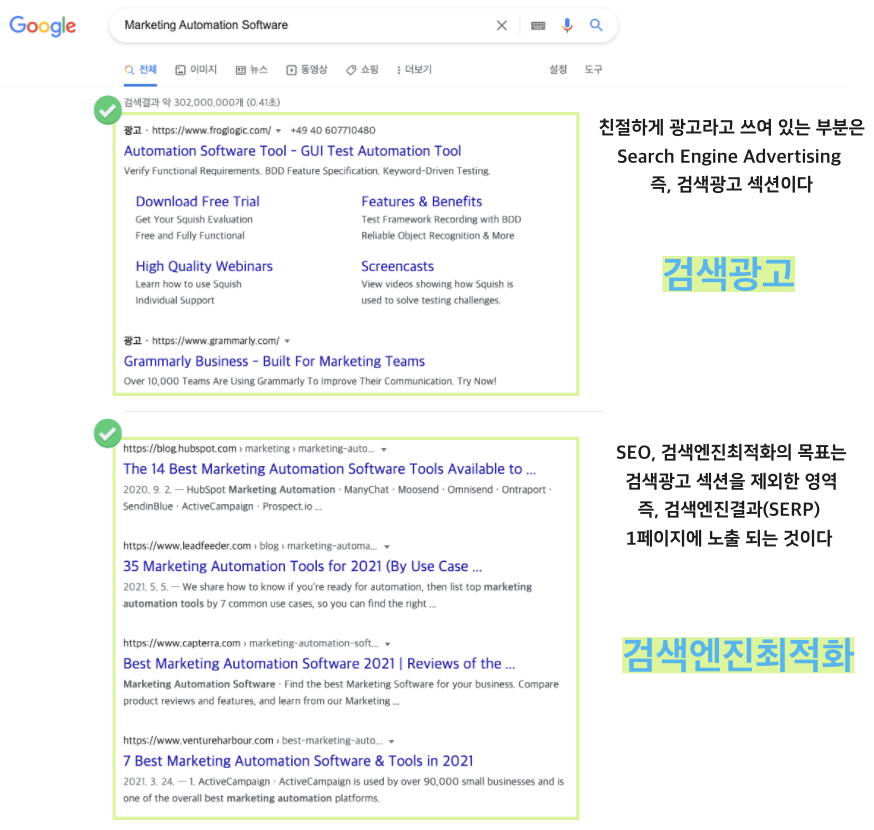Screen dimensions: 874x830
Task: Open 도구 tools
Action: (x=593, y=70)
